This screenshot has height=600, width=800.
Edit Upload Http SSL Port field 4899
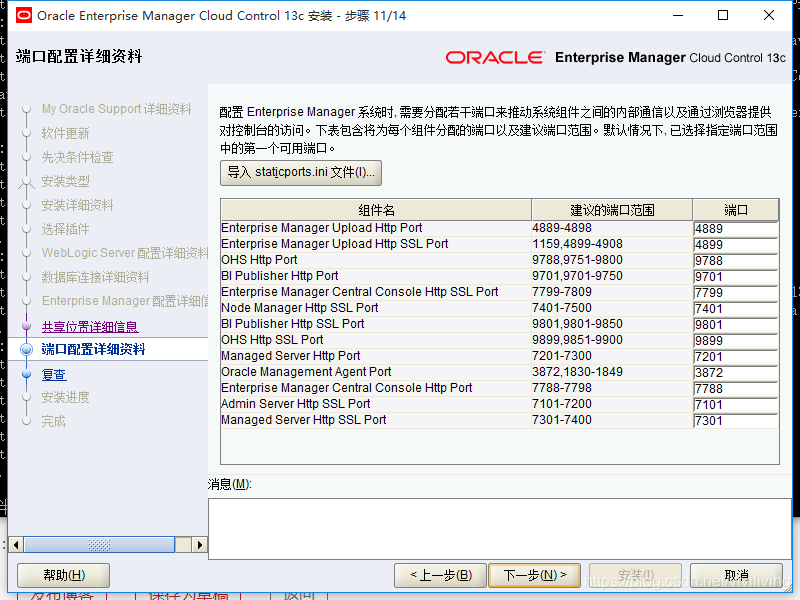736,245
